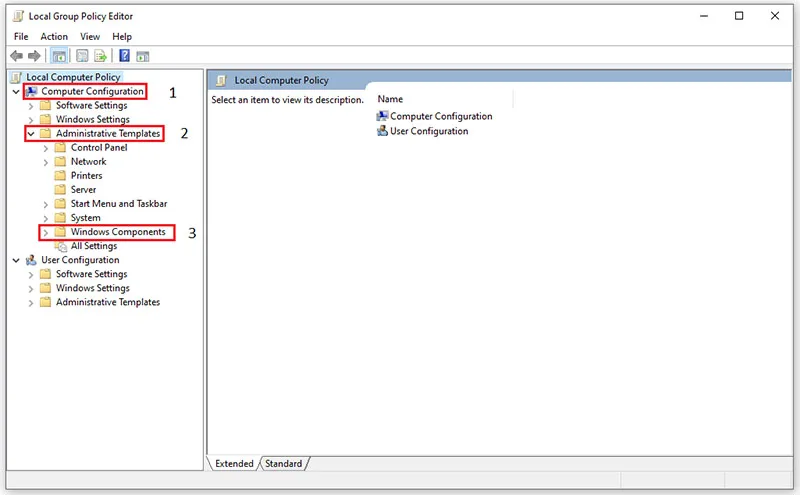Click User Configuration icon in tree
The image size is (800, 495).
pyautogui.click(x=31, y=260)
